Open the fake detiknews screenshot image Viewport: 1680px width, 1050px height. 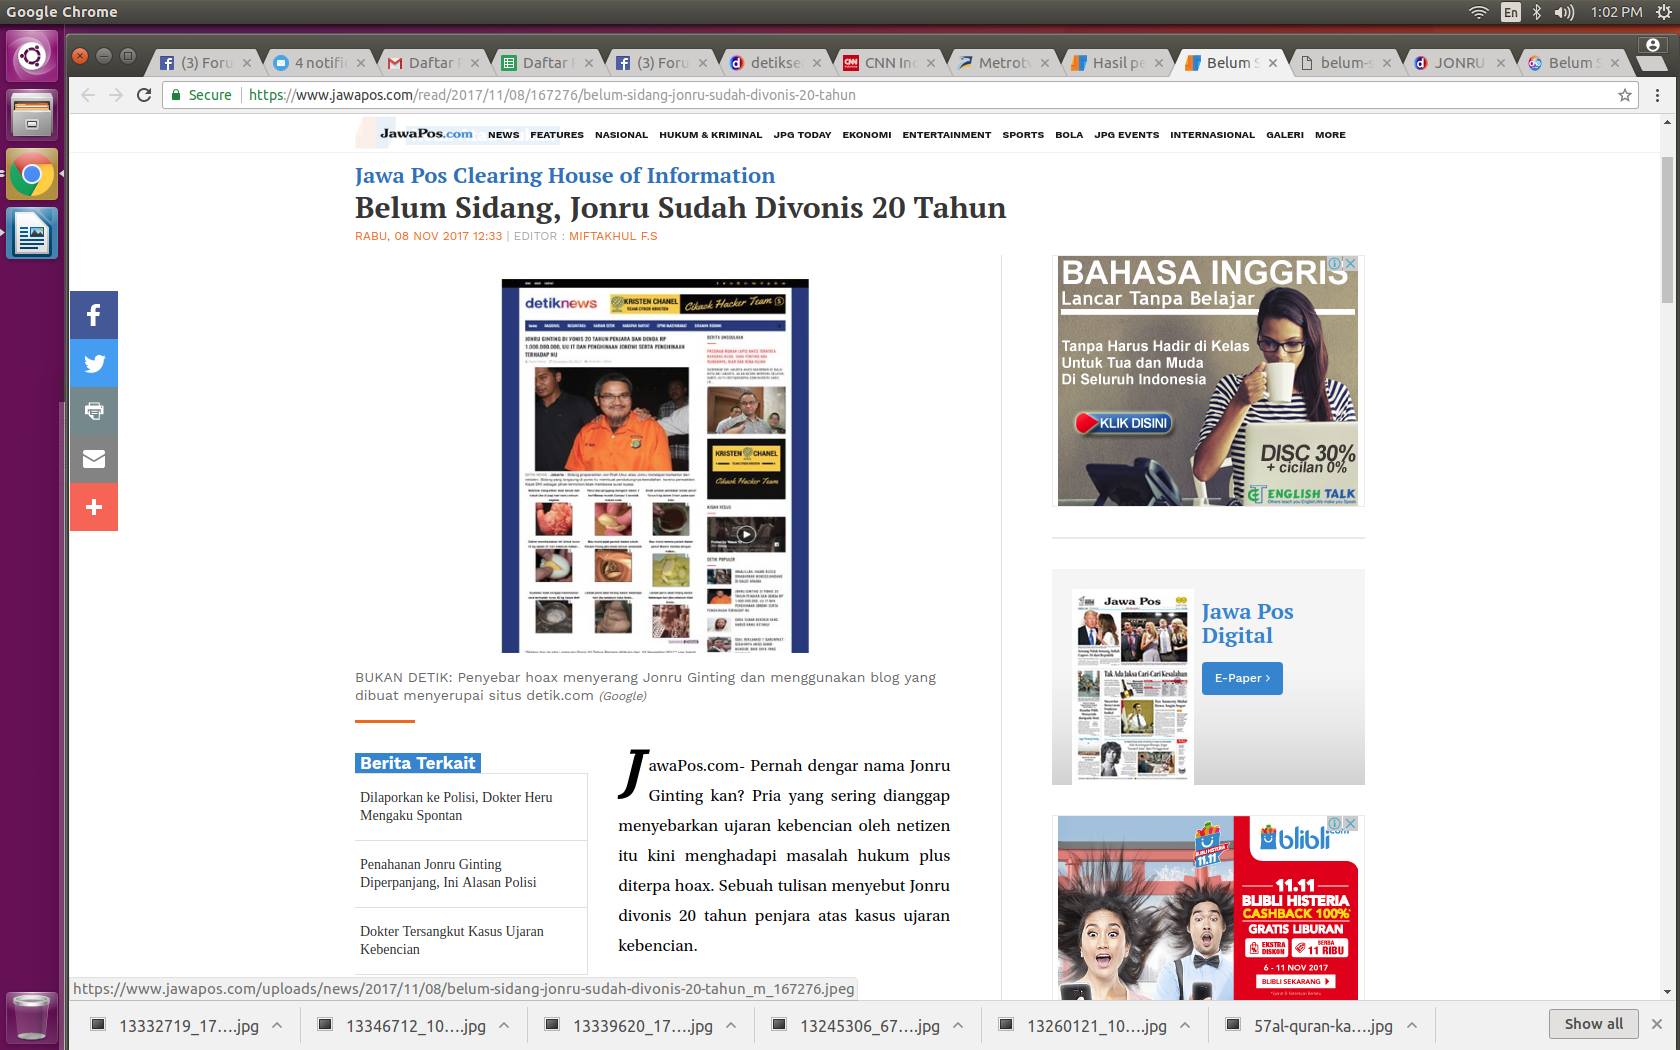point(655,466)
